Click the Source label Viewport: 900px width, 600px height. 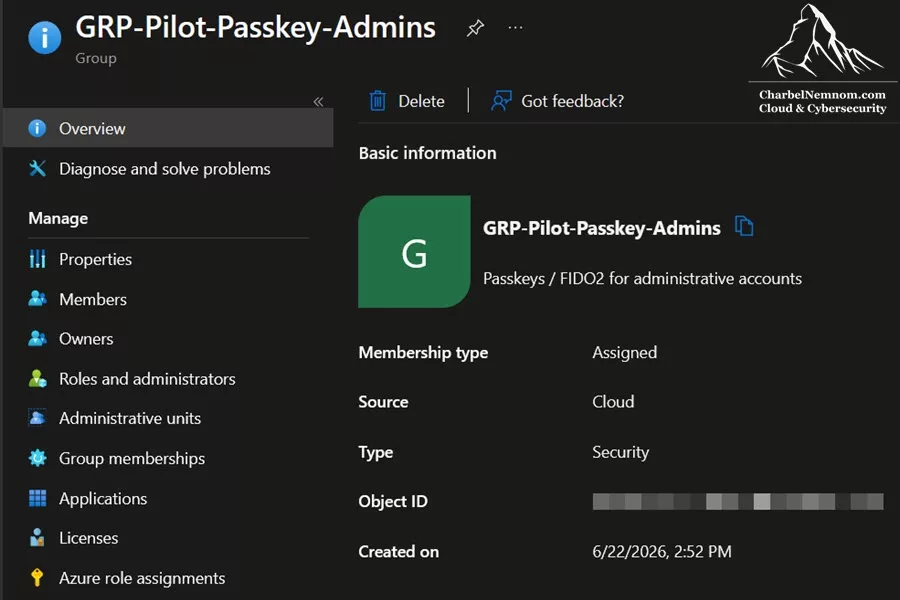click(x=383, y=402)
